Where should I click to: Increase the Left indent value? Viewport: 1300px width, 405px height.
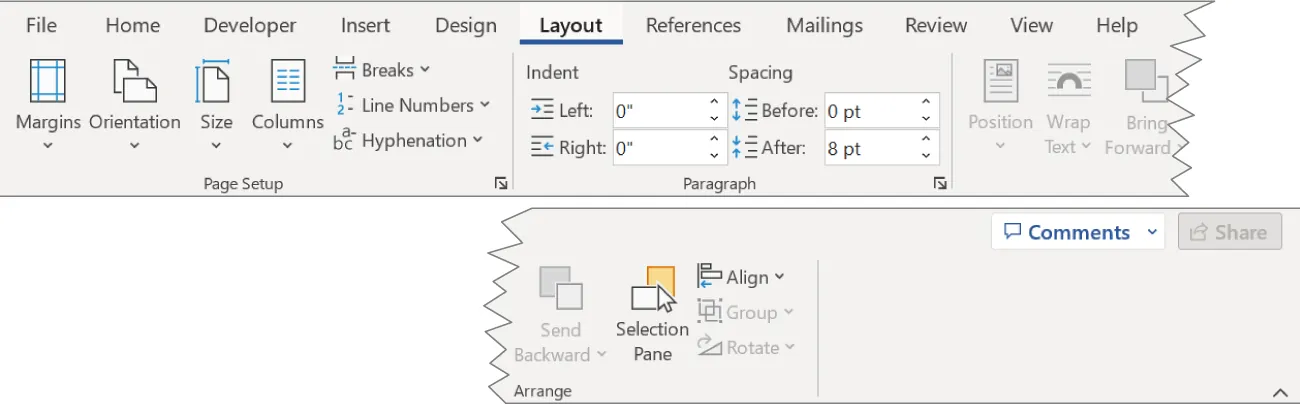click(714, 103)
